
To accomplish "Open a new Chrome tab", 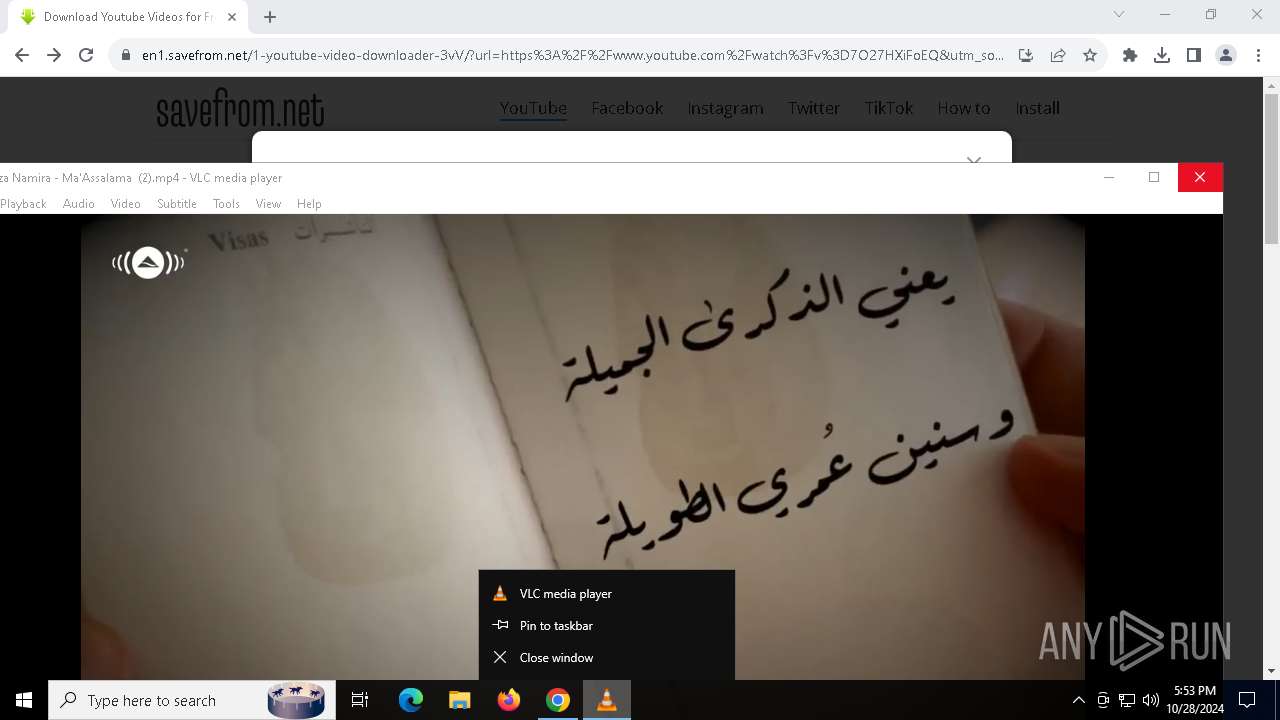I will pyautogui.click(x=270, y=16).
